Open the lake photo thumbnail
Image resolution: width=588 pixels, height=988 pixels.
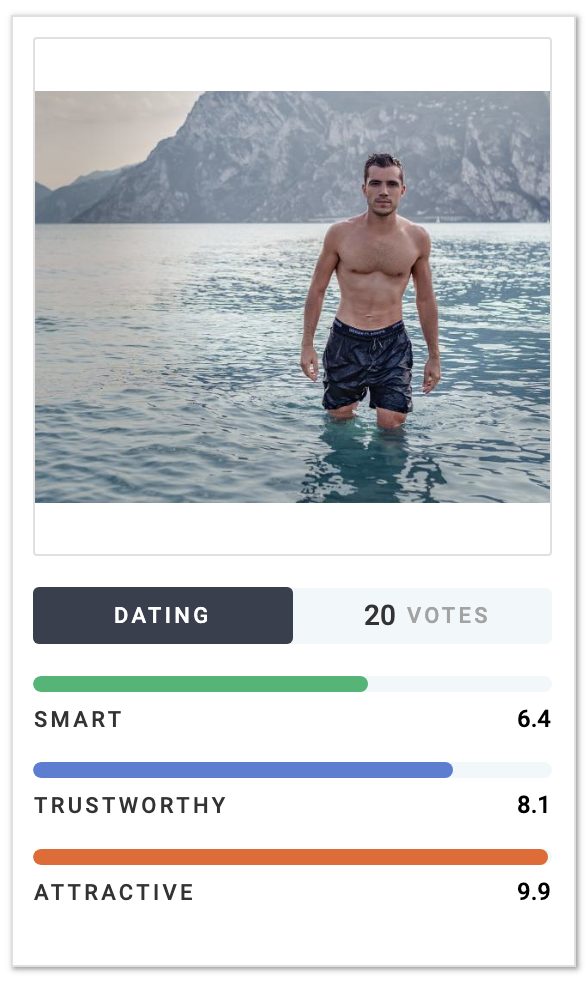[292, 297]
